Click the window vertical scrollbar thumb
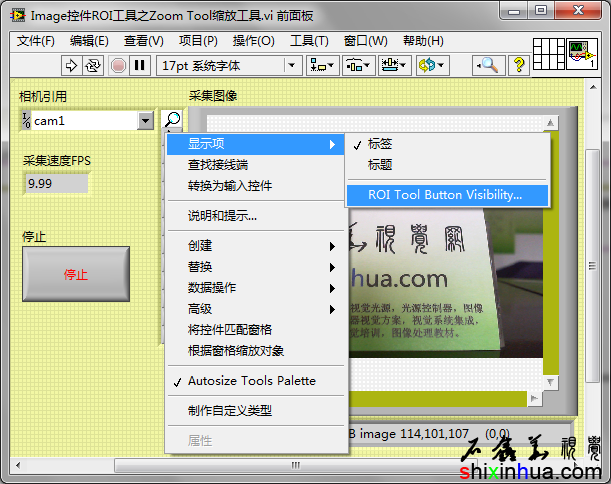Viewport: 611px width, 484px height. [x=592, y=266]
